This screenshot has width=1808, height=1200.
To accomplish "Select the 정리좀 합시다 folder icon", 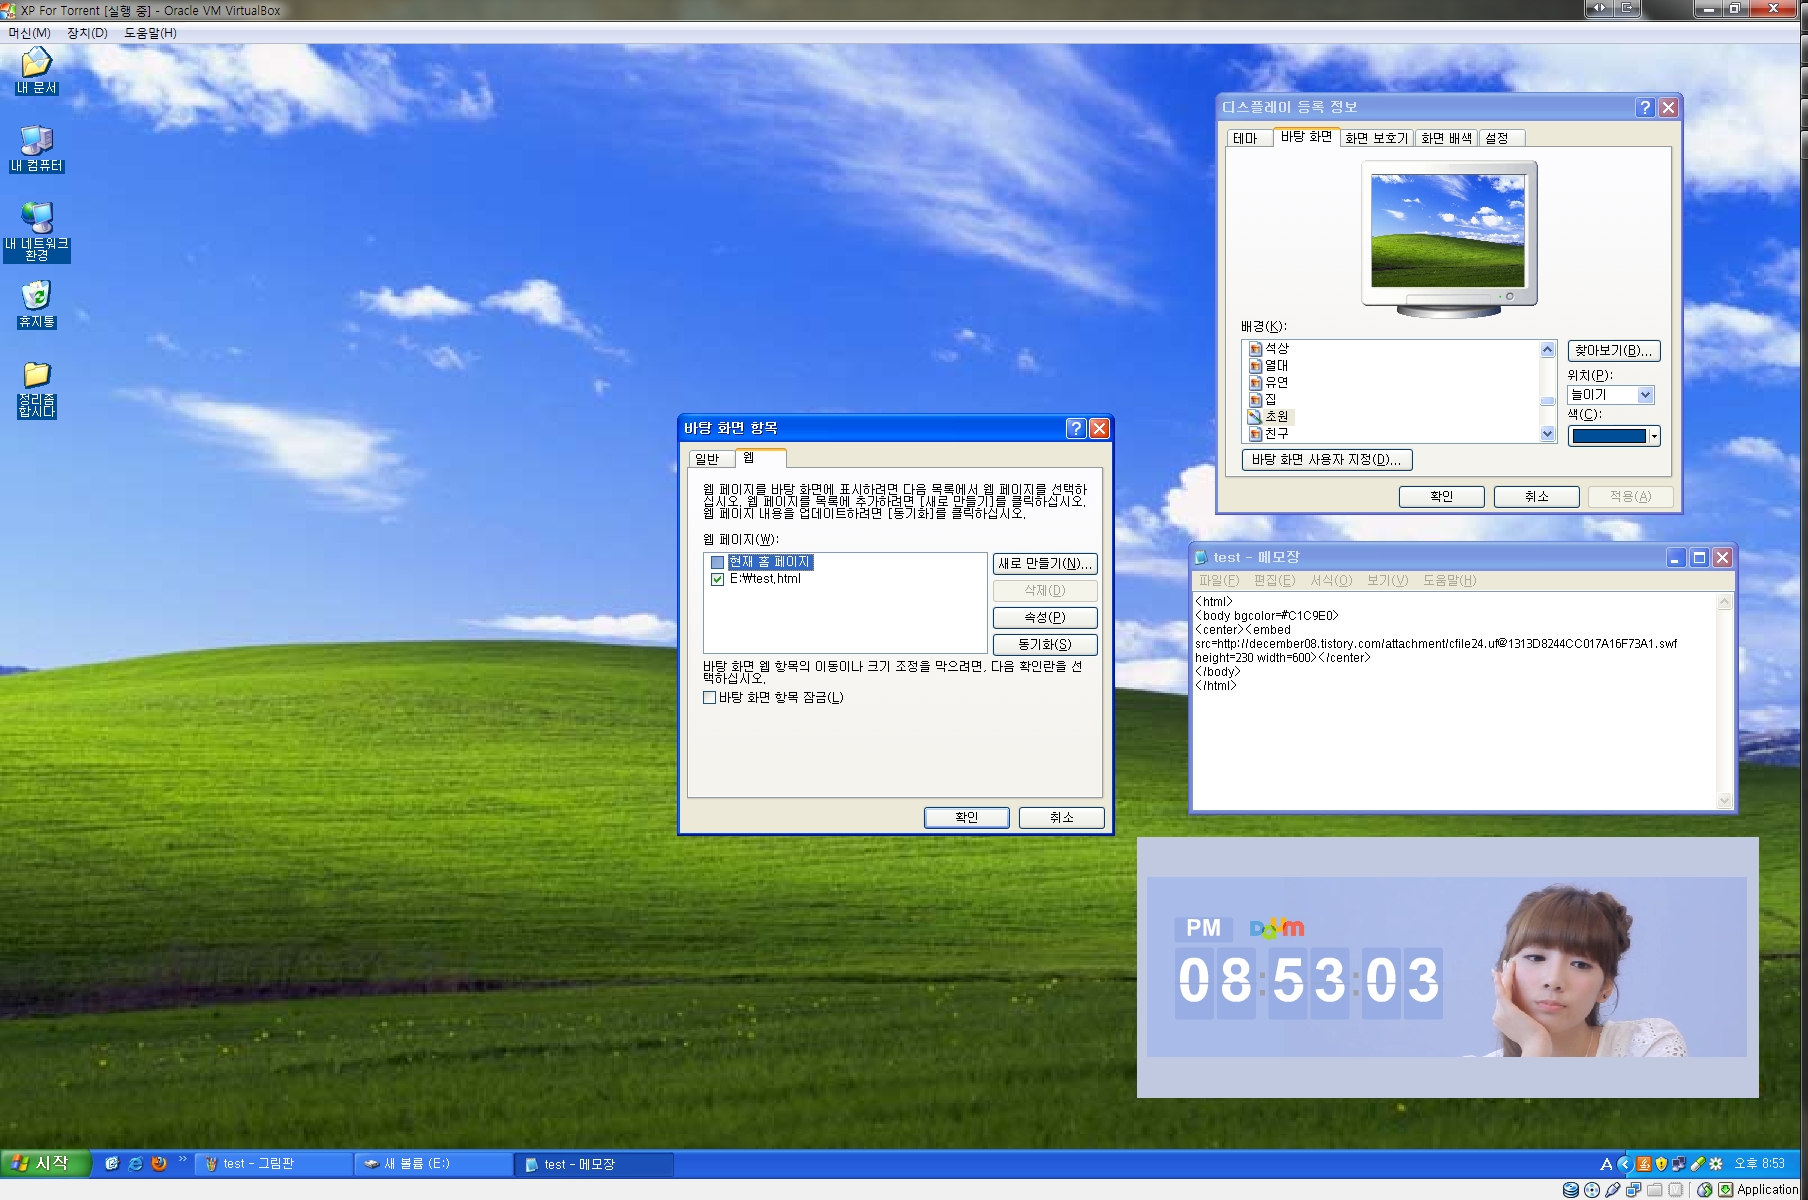I will click(x=37, y=389).
